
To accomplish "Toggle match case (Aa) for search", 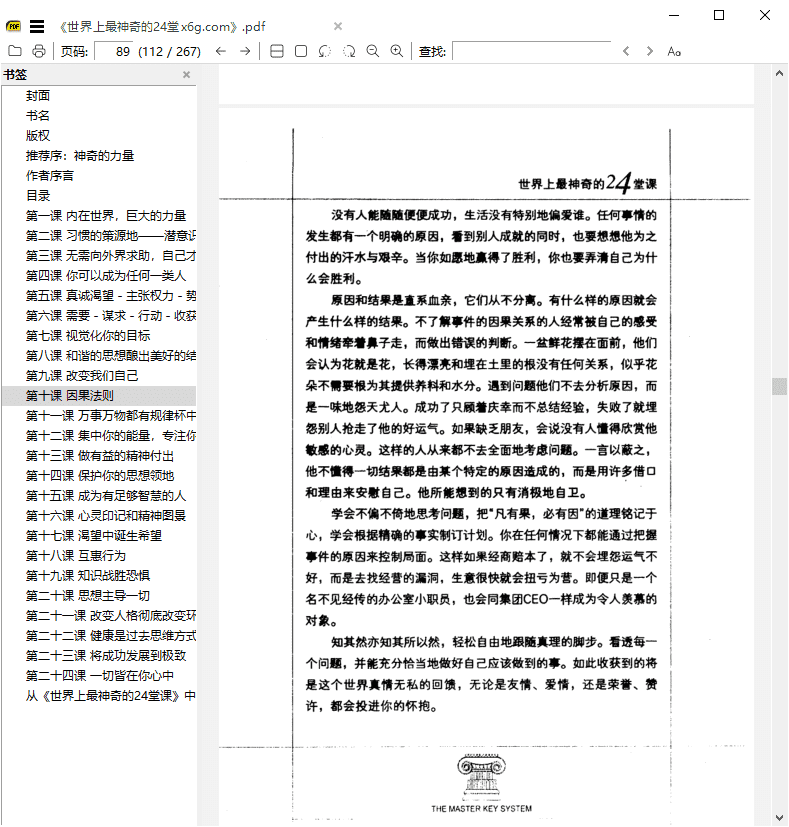I will point(674,51).
